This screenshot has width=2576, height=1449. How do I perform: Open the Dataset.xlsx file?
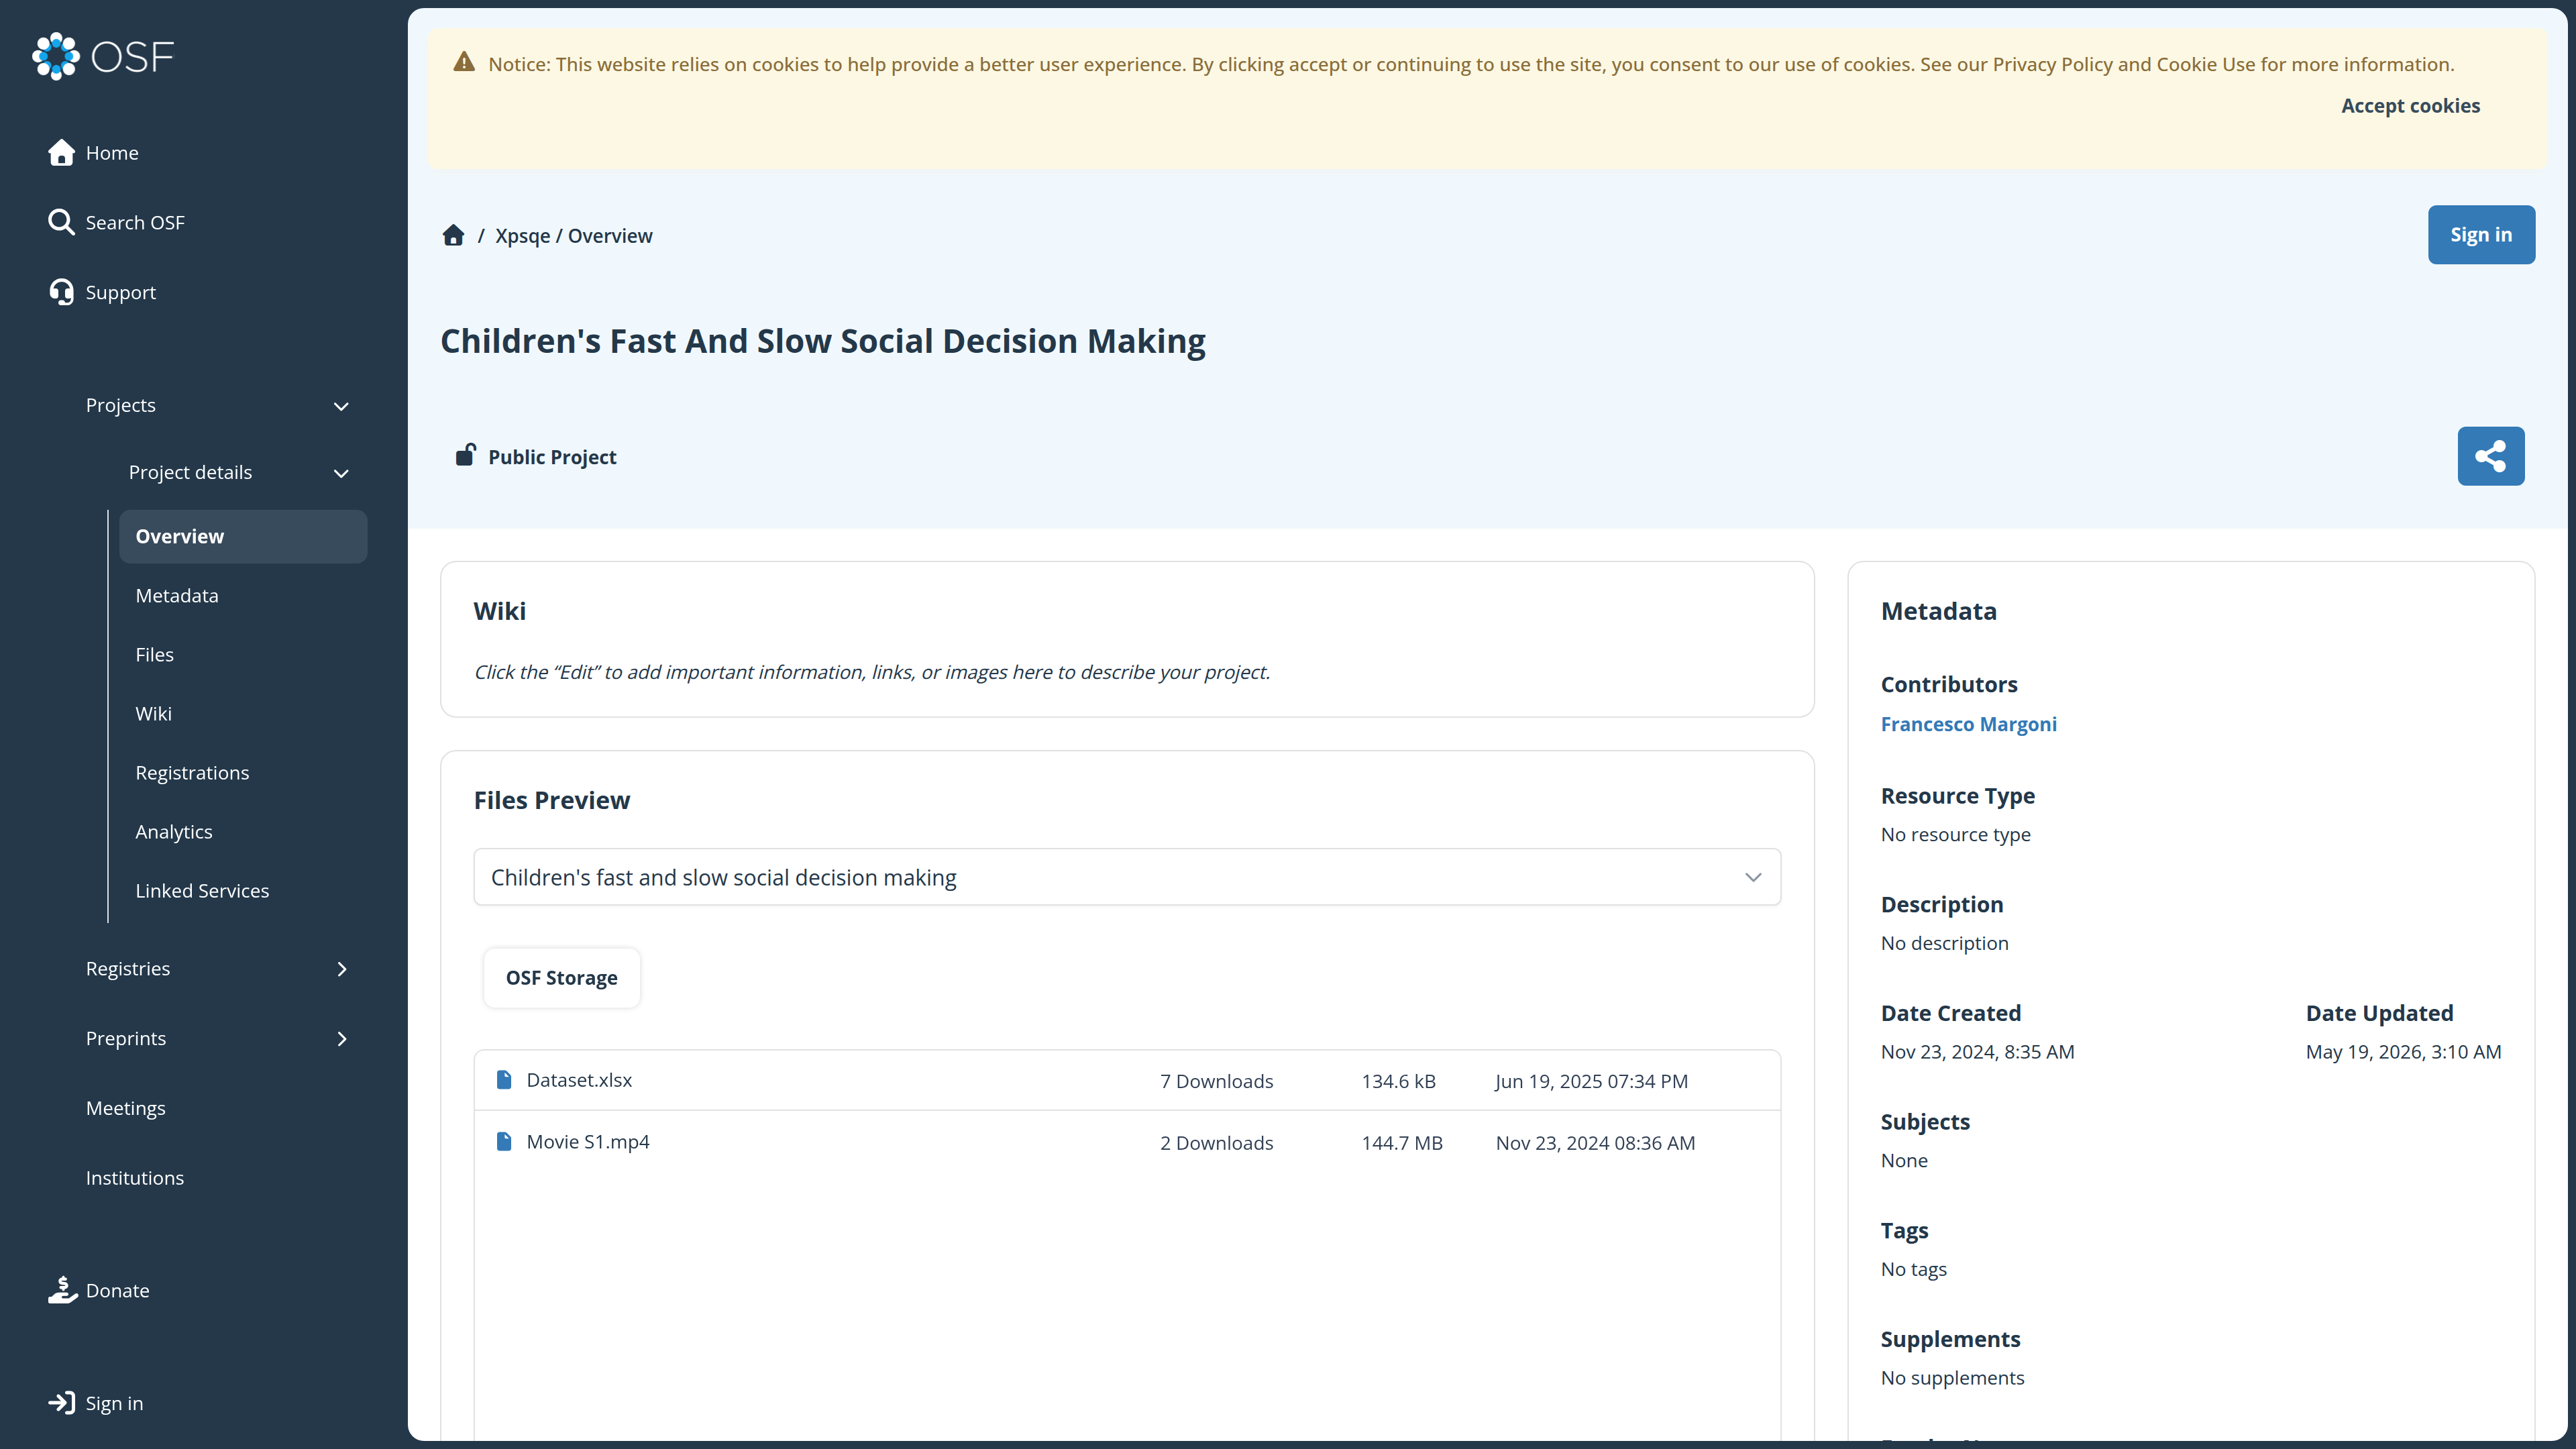click(x=579, y=1080)
